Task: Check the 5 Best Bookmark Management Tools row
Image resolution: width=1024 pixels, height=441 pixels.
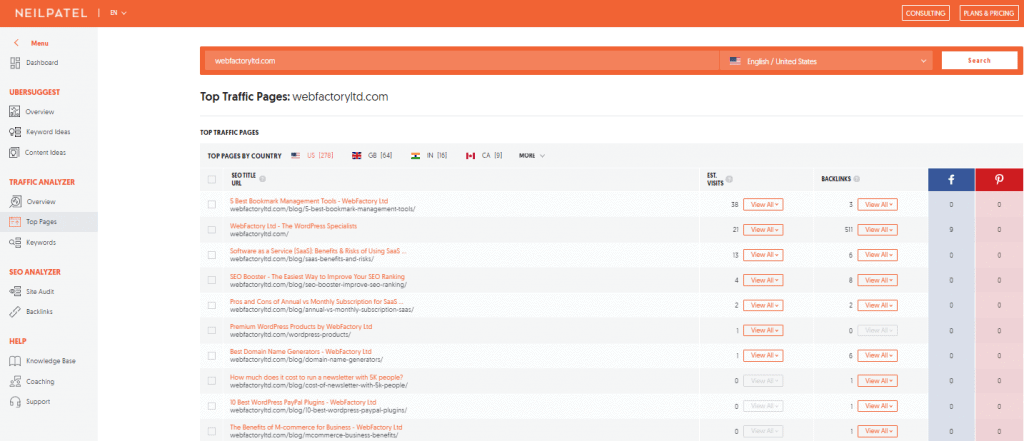Action: pos(212,204)
